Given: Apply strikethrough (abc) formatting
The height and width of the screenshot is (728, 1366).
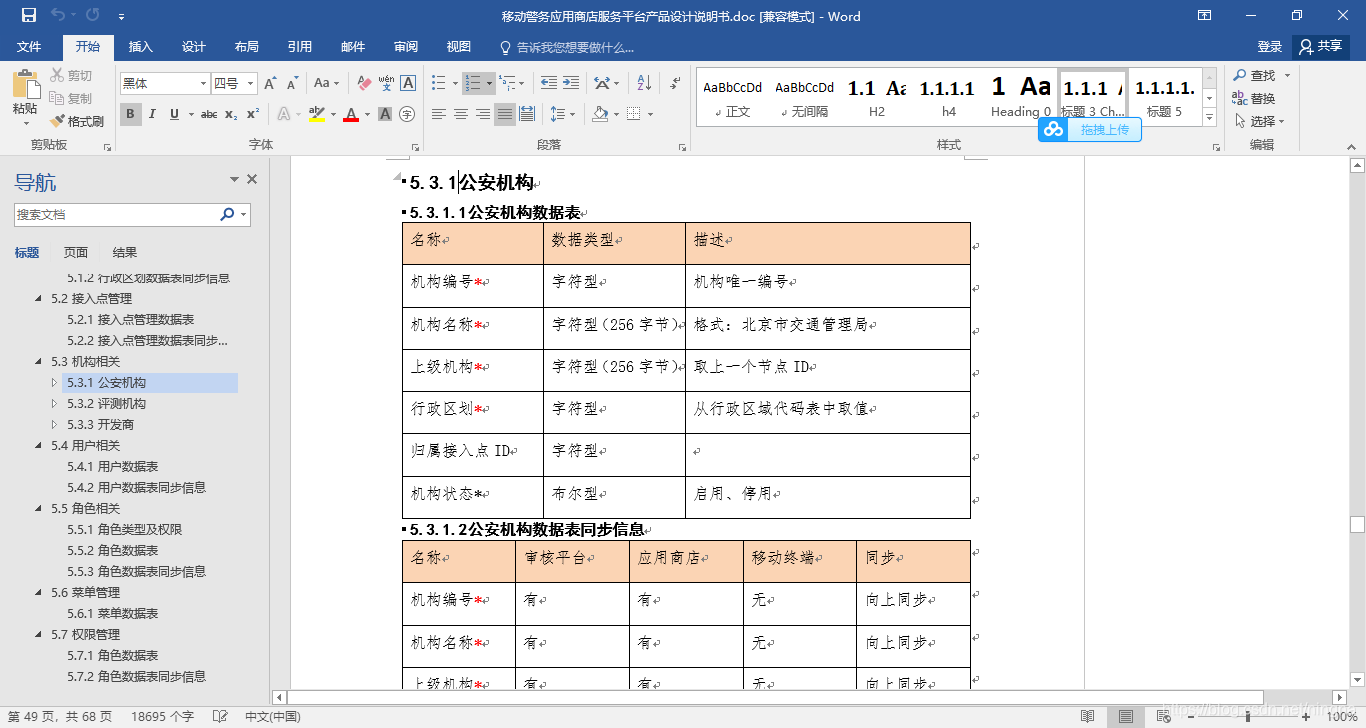Looking at the screenshot, I should pyautogui.click(x=209, y=114).
